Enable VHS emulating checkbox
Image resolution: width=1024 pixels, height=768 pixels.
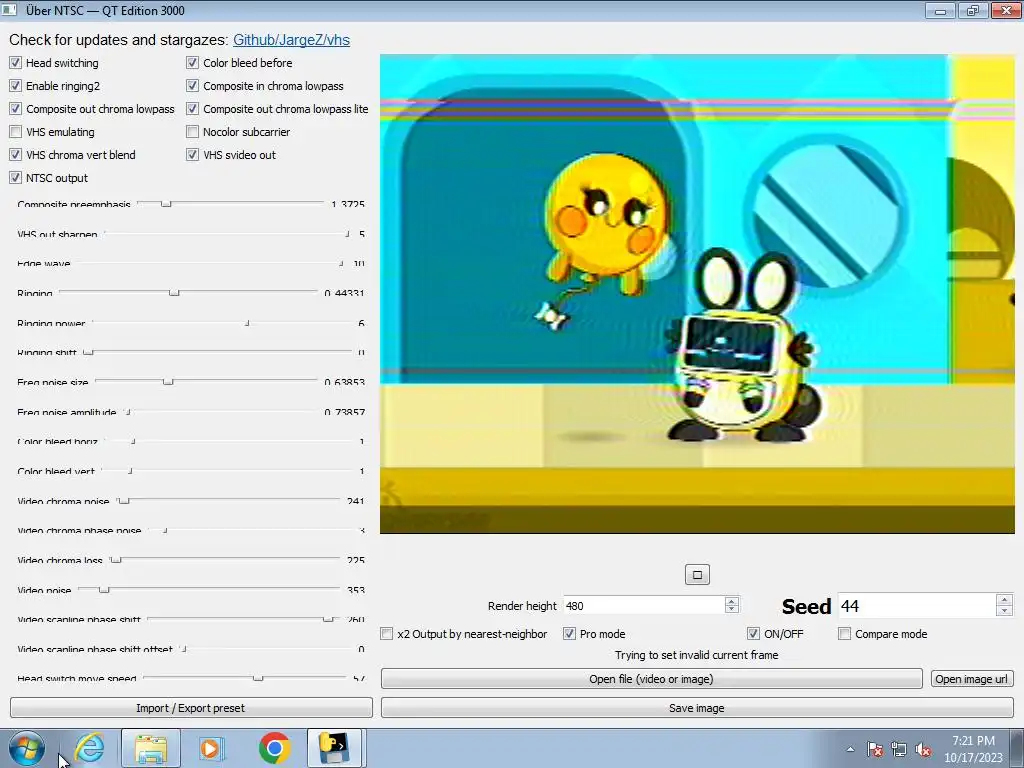click(x=15, y=132)
